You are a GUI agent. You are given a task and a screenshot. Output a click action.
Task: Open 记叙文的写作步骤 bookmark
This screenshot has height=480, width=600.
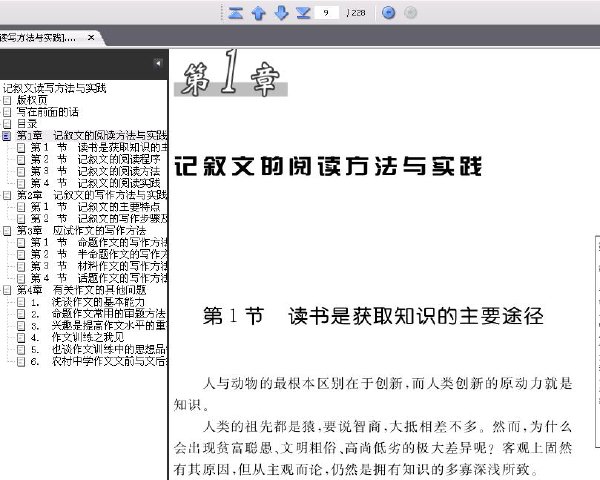99,219
